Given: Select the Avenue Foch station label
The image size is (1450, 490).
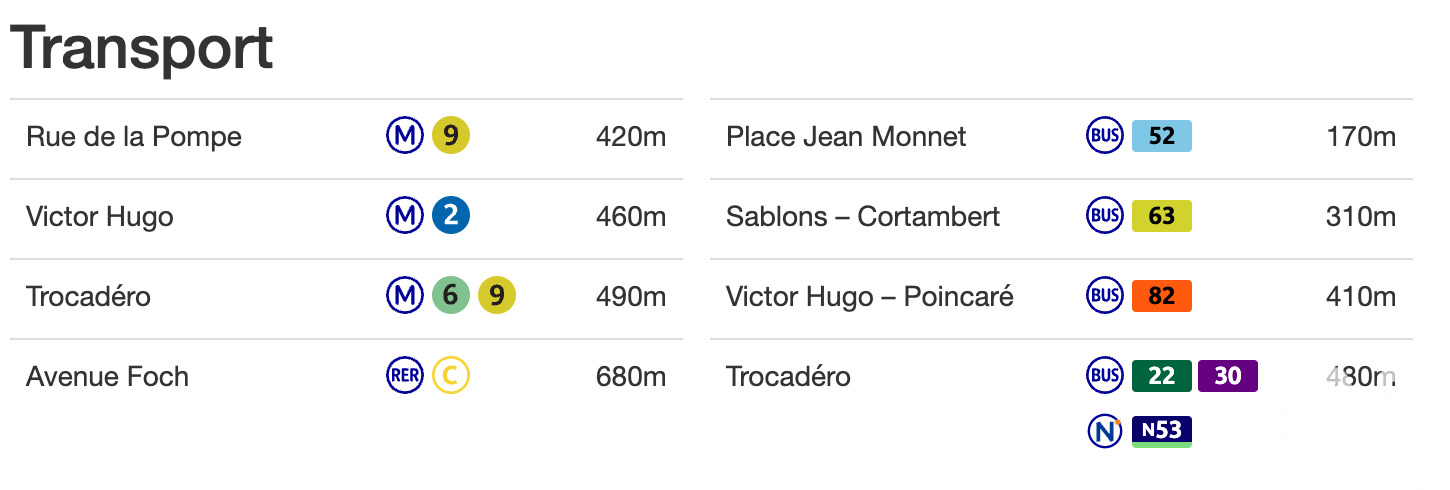Looking at the screenshot, I should pyautogui.click(x=107, y=377).
